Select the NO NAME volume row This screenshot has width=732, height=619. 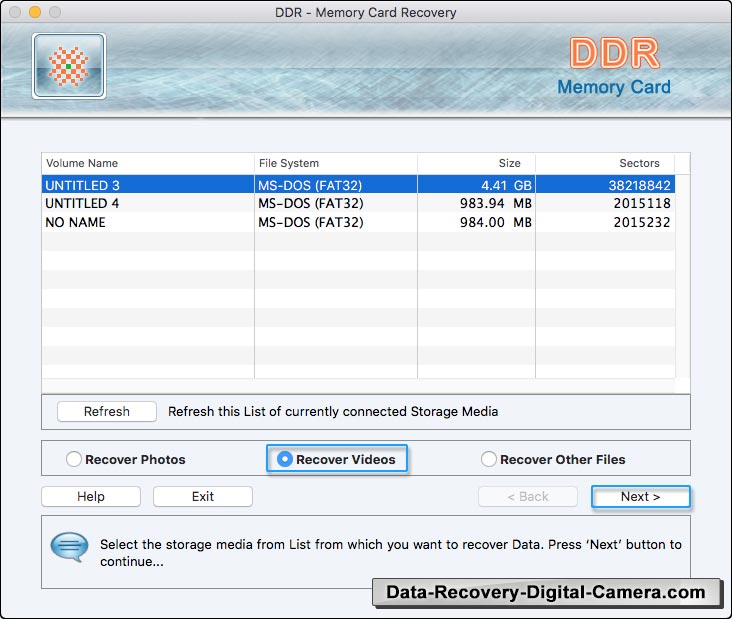[358, 222]
